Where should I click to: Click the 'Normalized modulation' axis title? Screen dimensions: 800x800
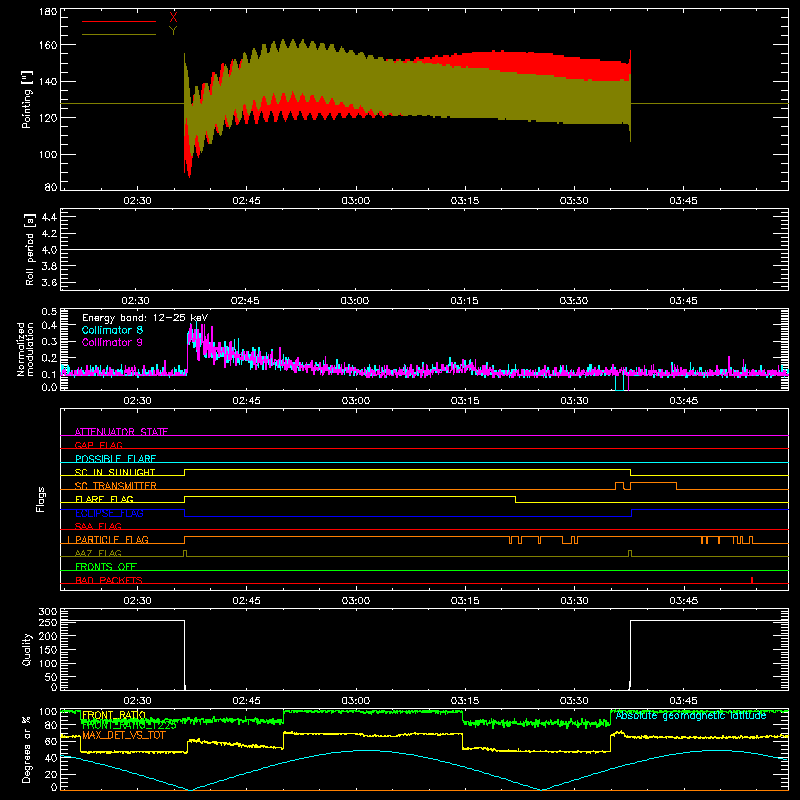(25, 349)
